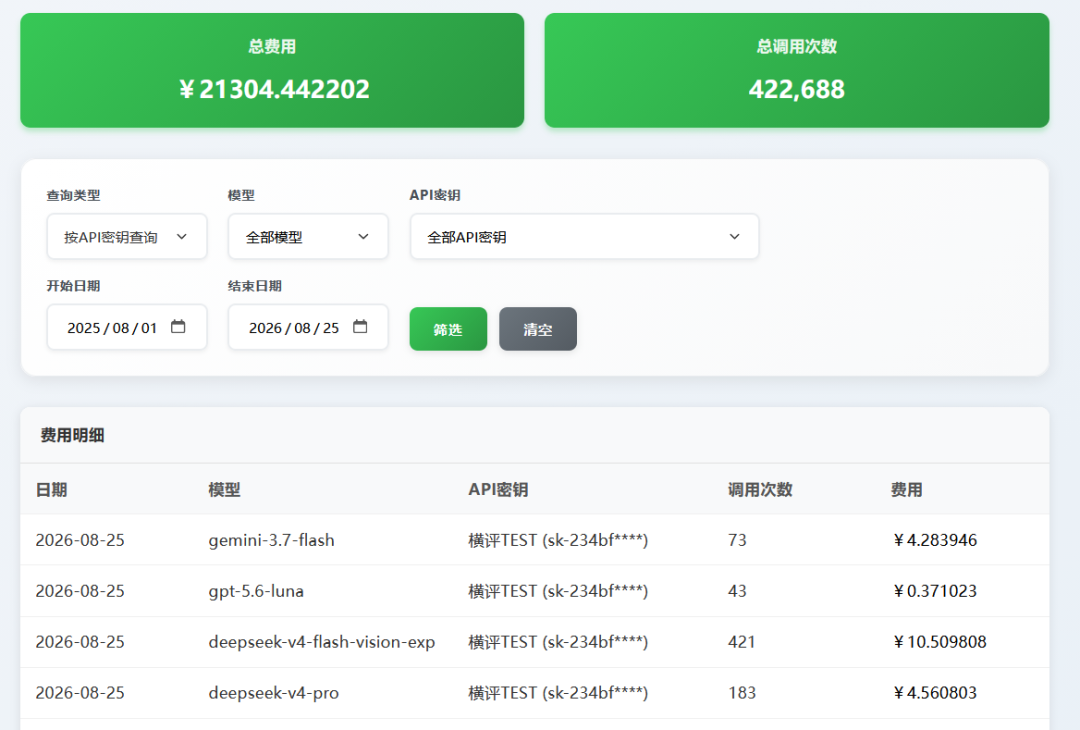Screen dimensions: 1080x730
Task: Select the gemini-3.7-flash model cell
Action: 271,541
